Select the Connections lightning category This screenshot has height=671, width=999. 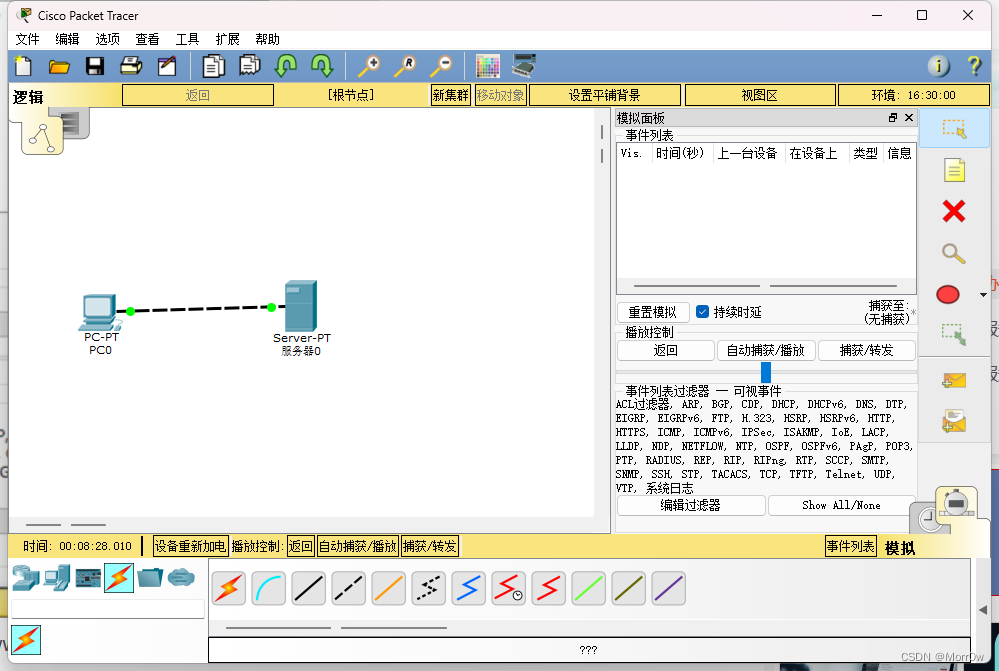point(119,578)
